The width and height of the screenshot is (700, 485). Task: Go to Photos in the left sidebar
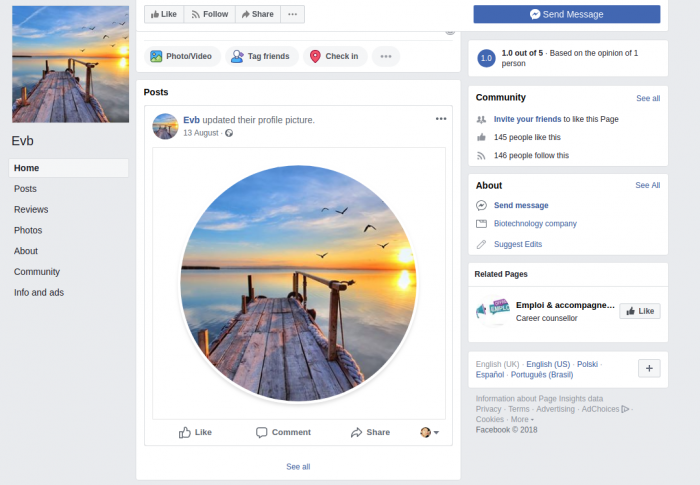tap(28, 230)
